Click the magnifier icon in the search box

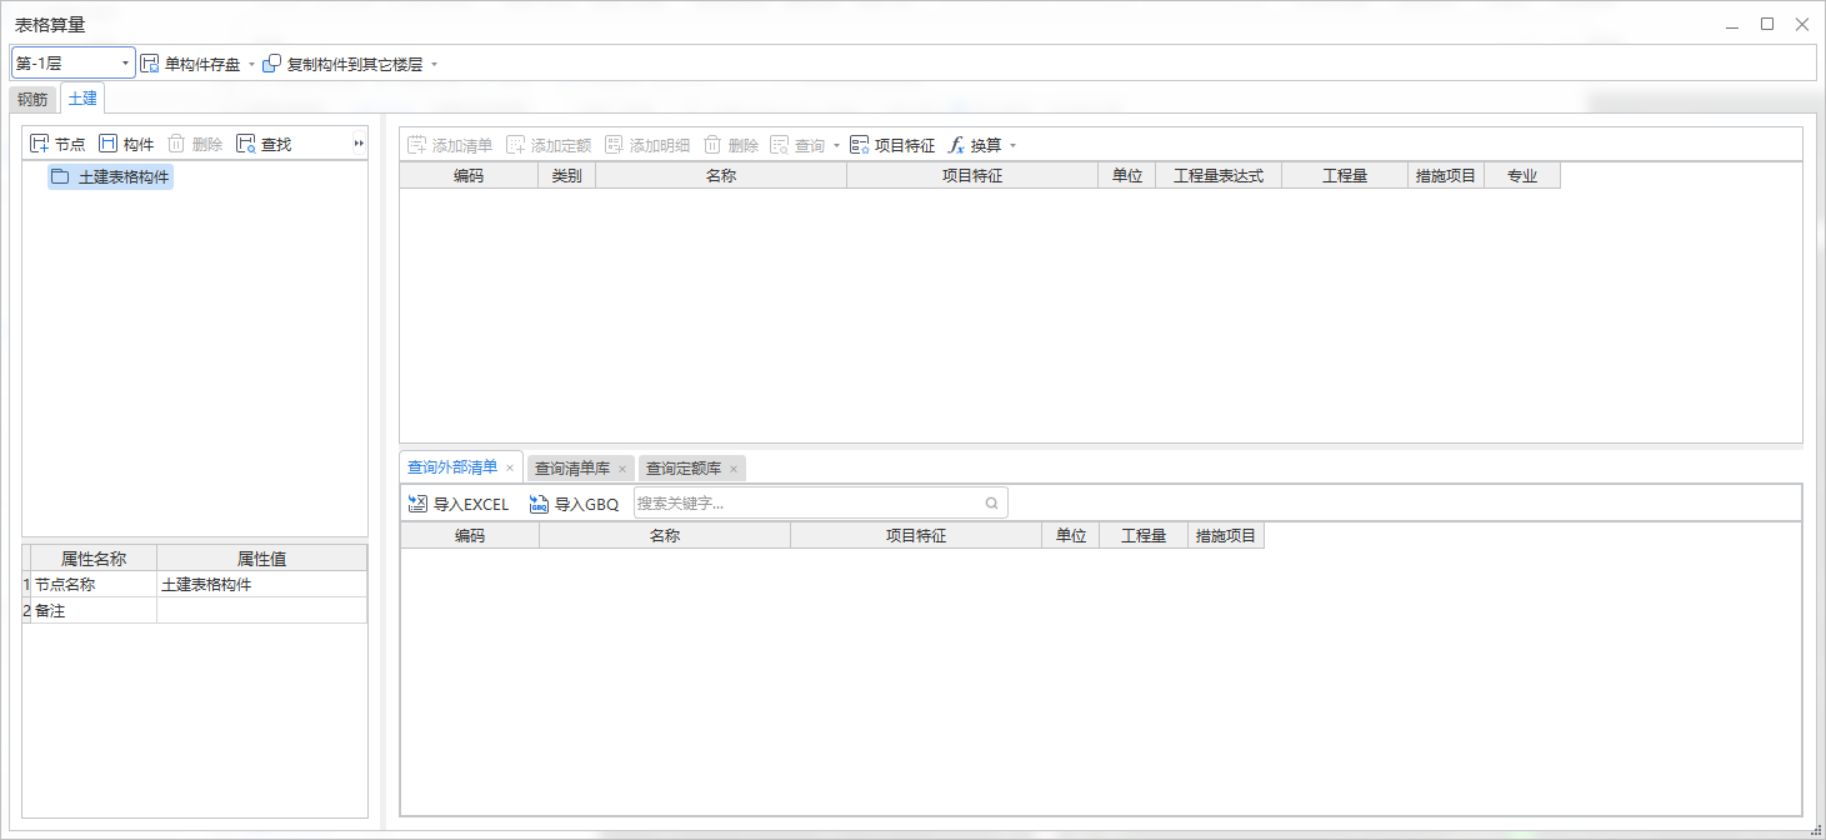pyautogui.click(x=991, y=503)
